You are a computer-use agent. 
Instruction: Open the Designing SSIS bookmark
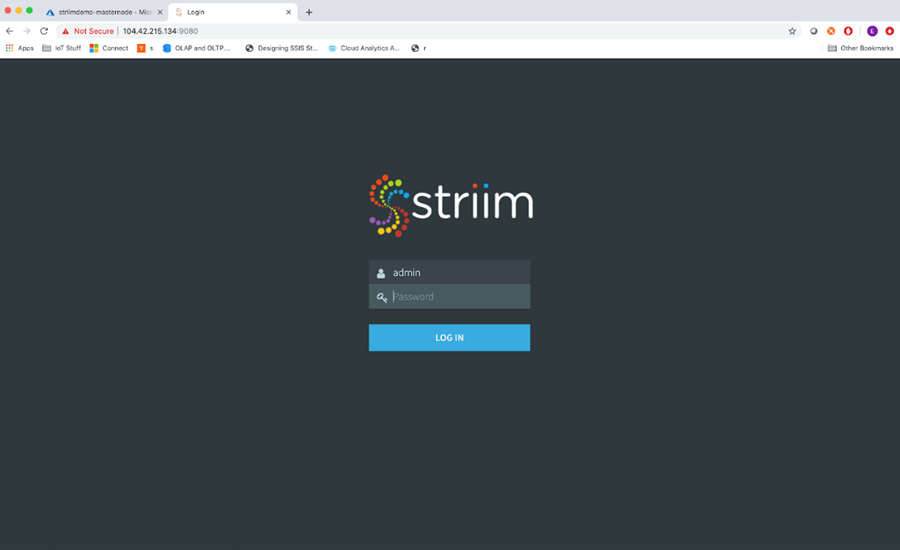coord(281,48)
